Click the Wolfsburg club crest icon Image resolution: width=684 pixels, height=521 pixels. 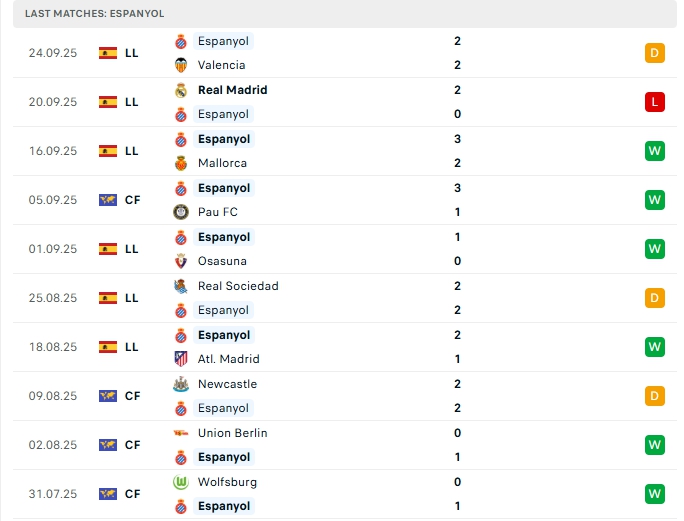pos(181,482)
